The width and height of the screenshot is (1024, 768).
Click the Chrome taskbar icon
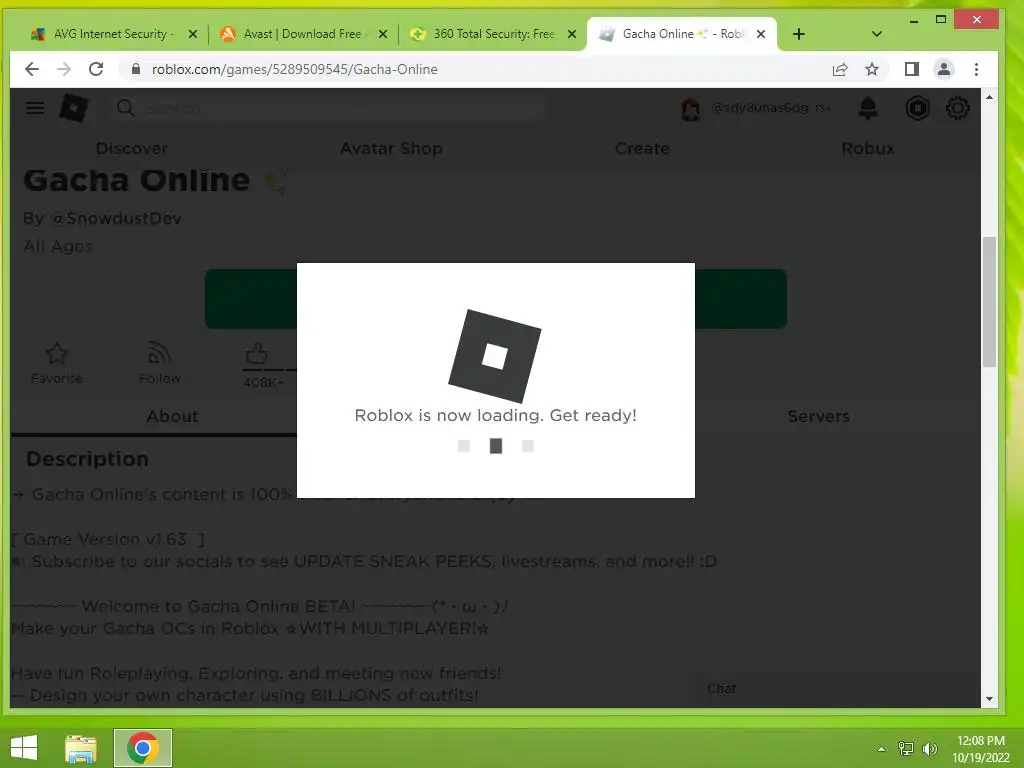coord(142,748)
